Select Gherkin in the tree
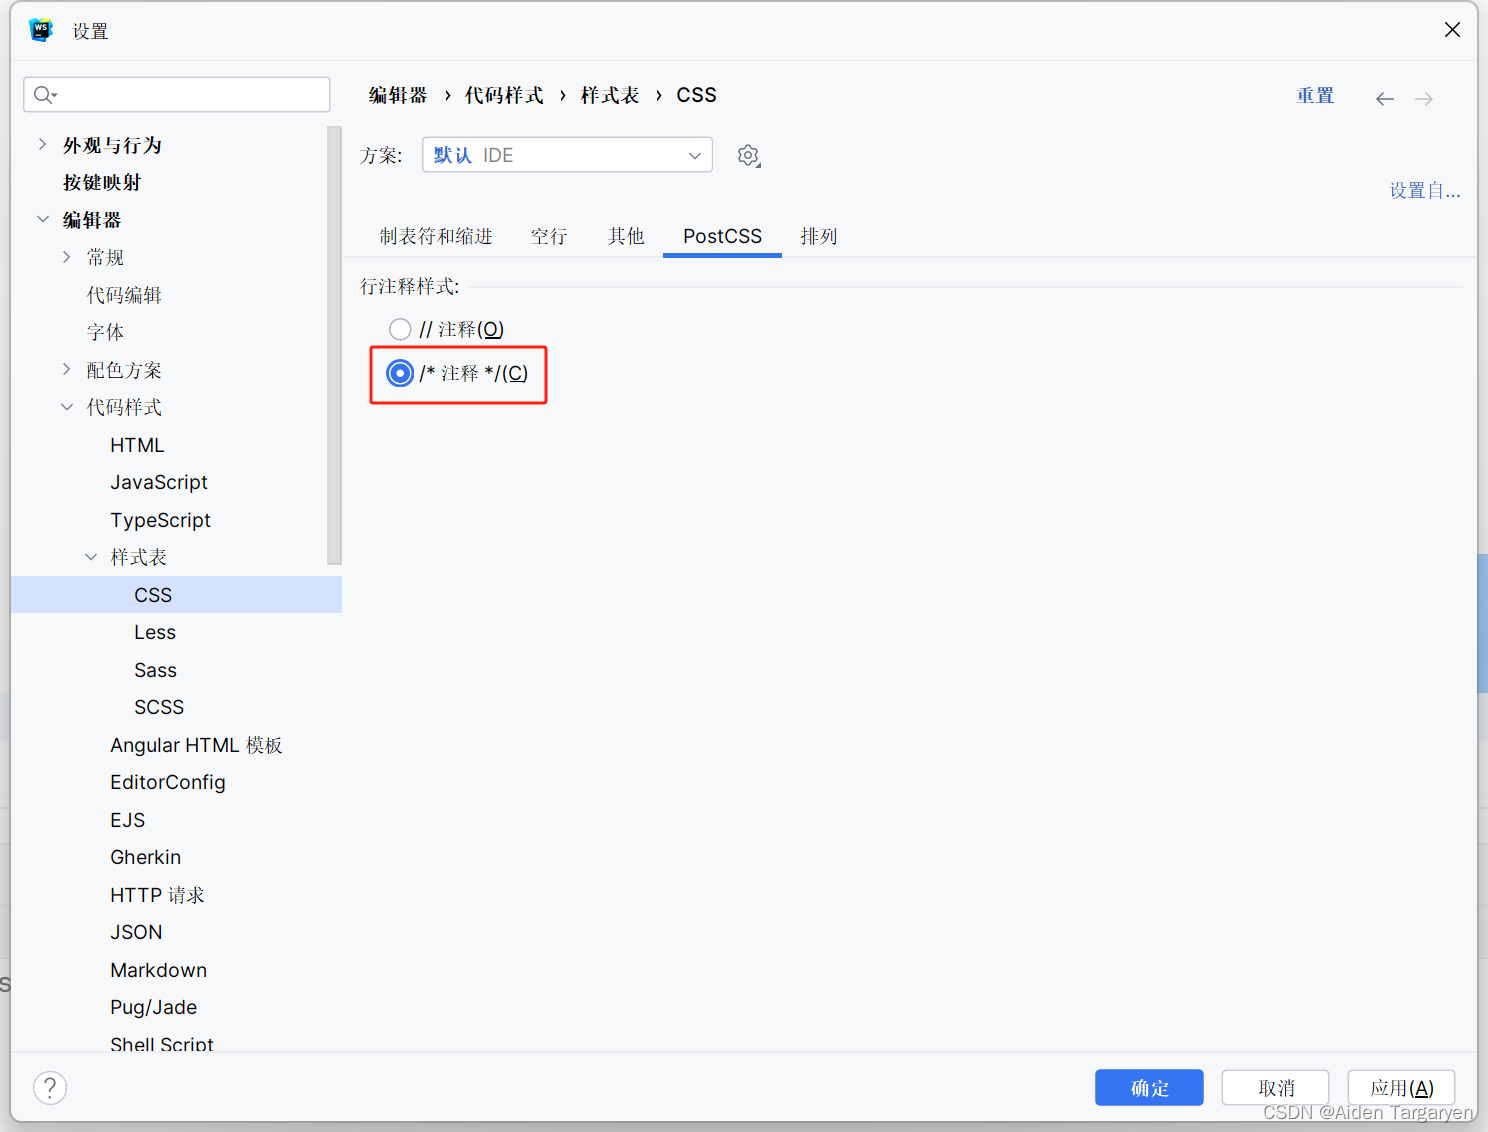 146,857
